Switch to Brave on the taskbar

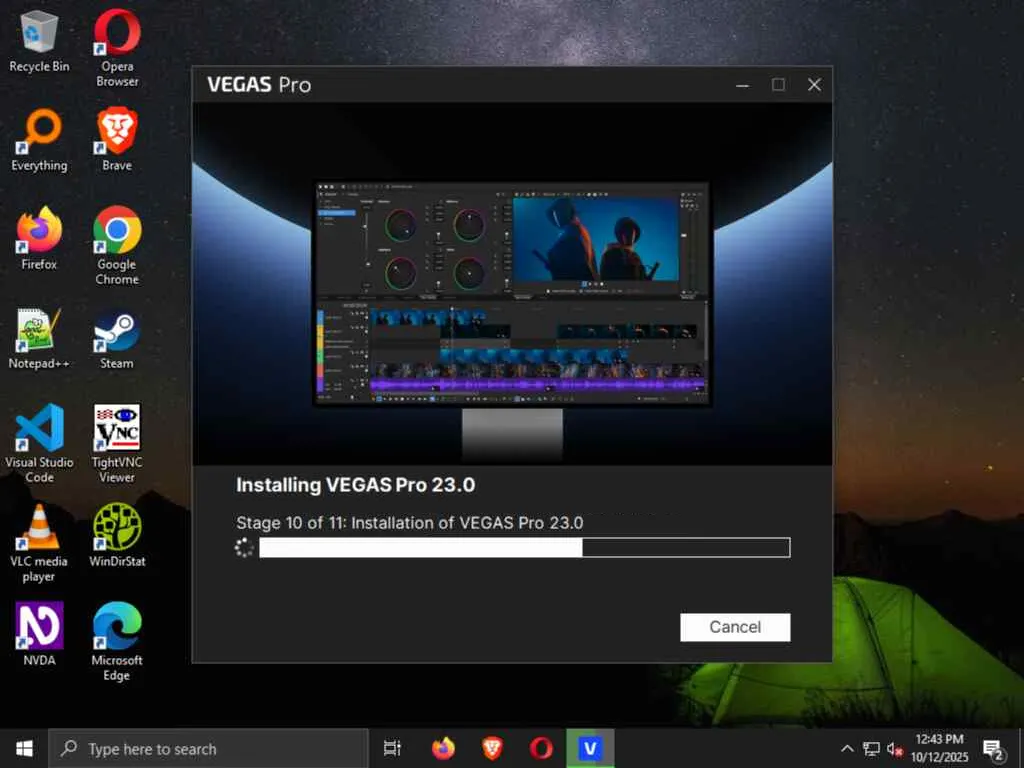pyautogui.click(x=492, y=748)
